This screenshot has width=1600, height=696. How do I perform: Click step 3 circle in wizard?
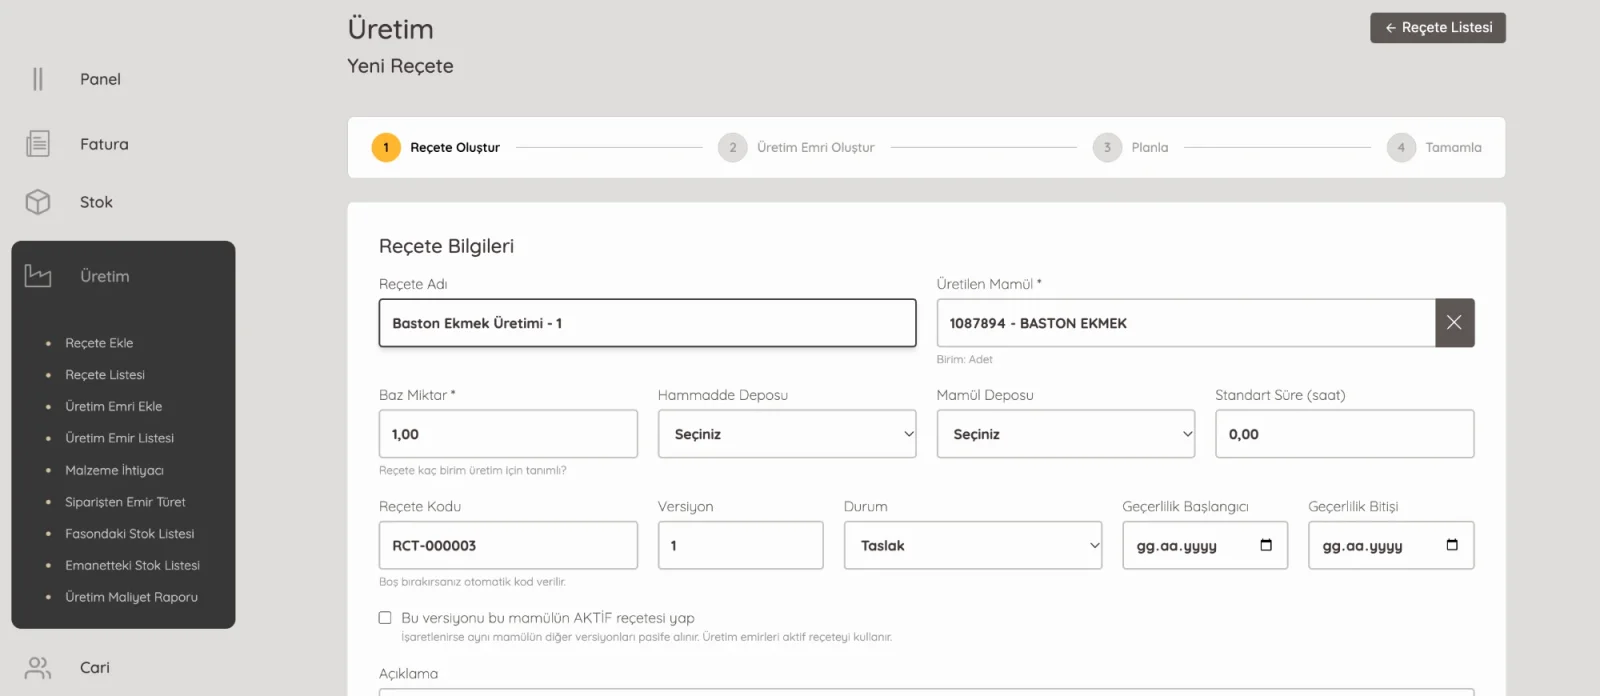click(x=1107, y=148)
